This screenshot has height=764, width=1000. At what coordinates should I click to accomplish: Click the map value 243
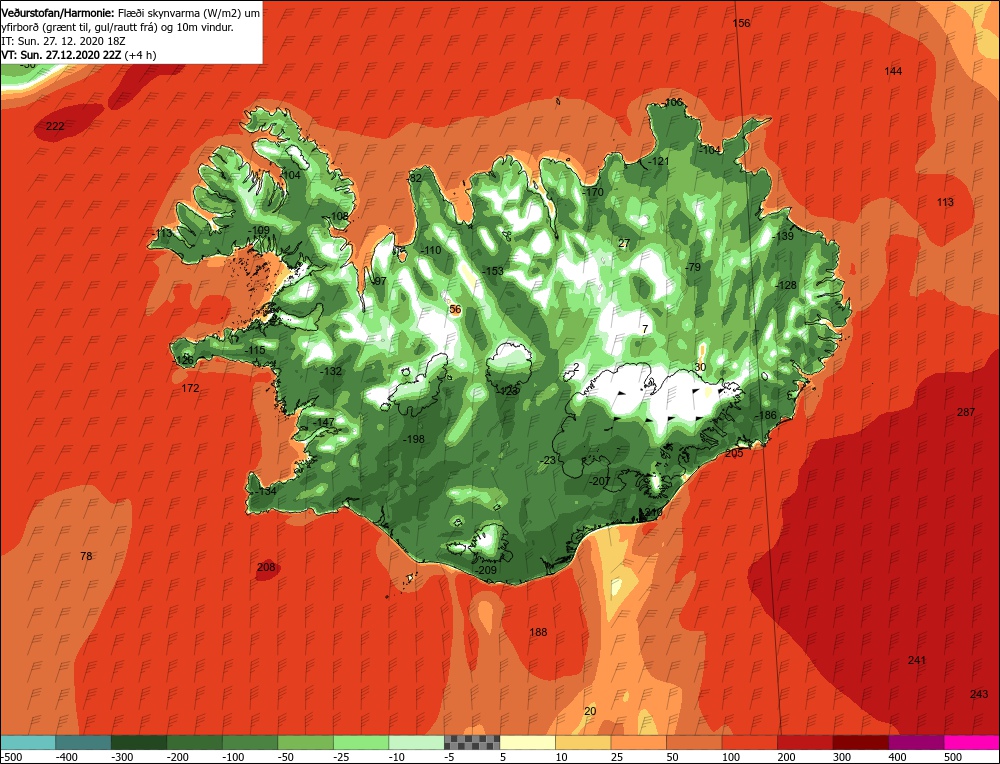tap(979, 694)
